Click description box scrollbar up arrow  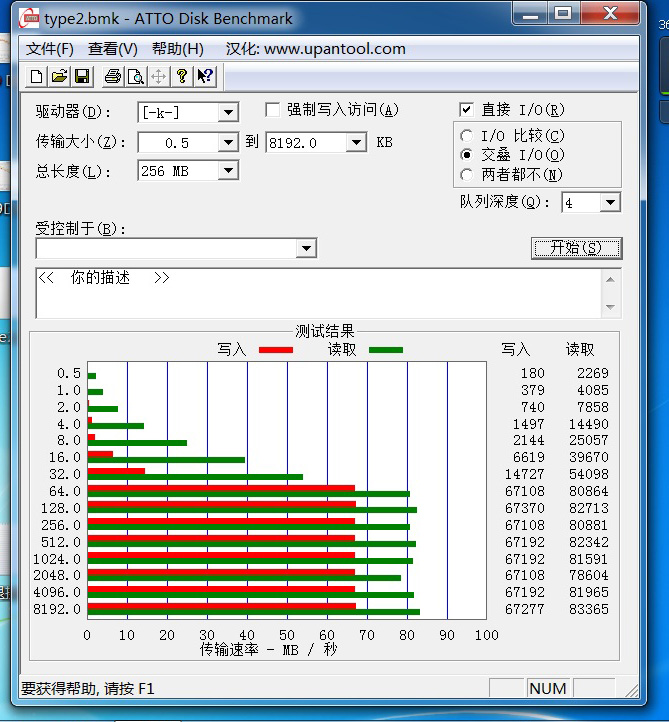coord(611,279)
